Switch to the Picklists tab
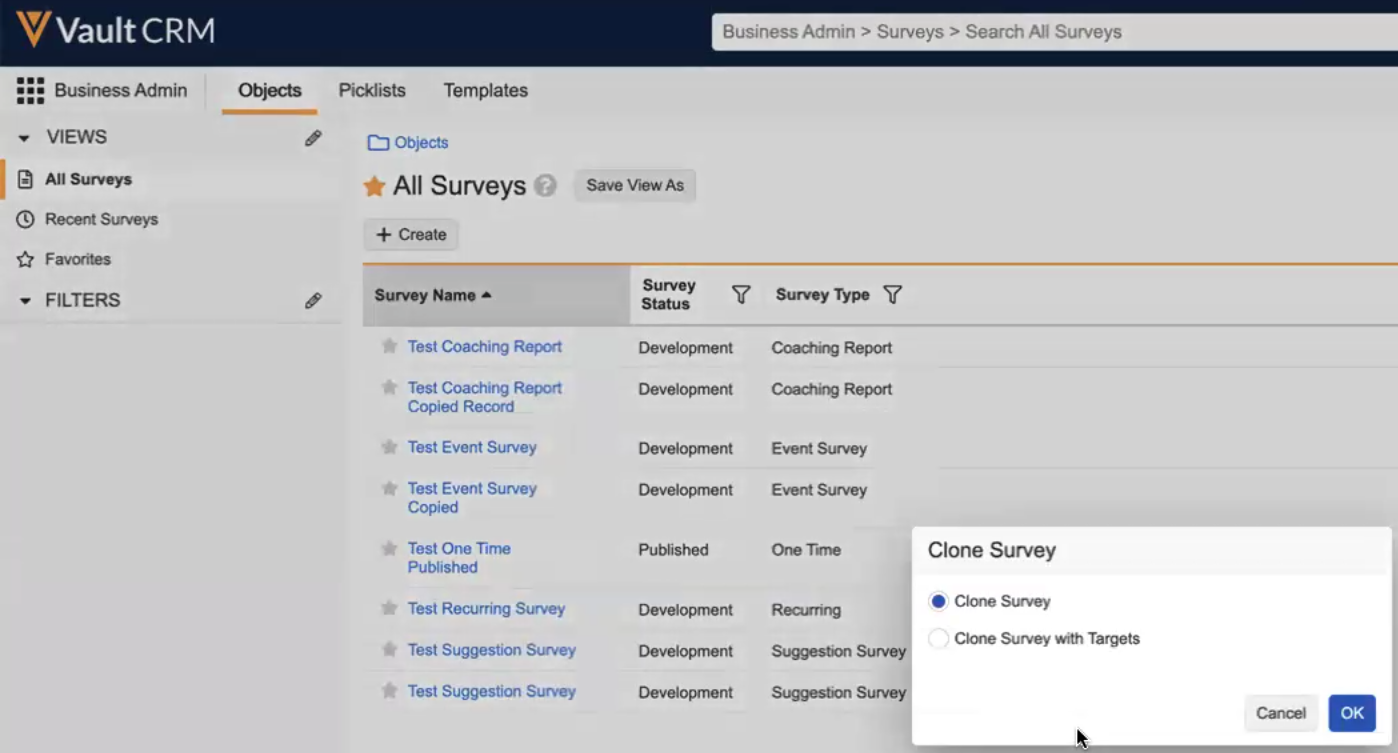Image resolution: width=1398 pixels, height=753 pixels. (x=372, y=90)
